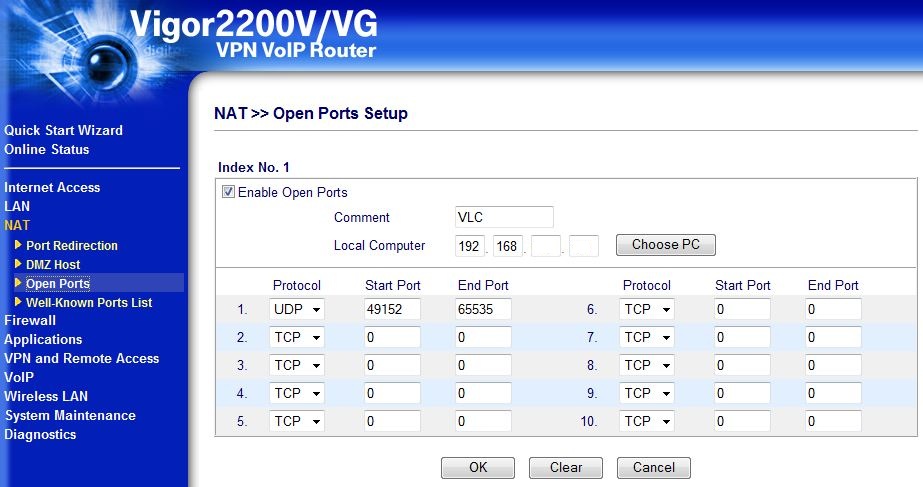Click second IP octet field showing 168

tap(508, 246)
